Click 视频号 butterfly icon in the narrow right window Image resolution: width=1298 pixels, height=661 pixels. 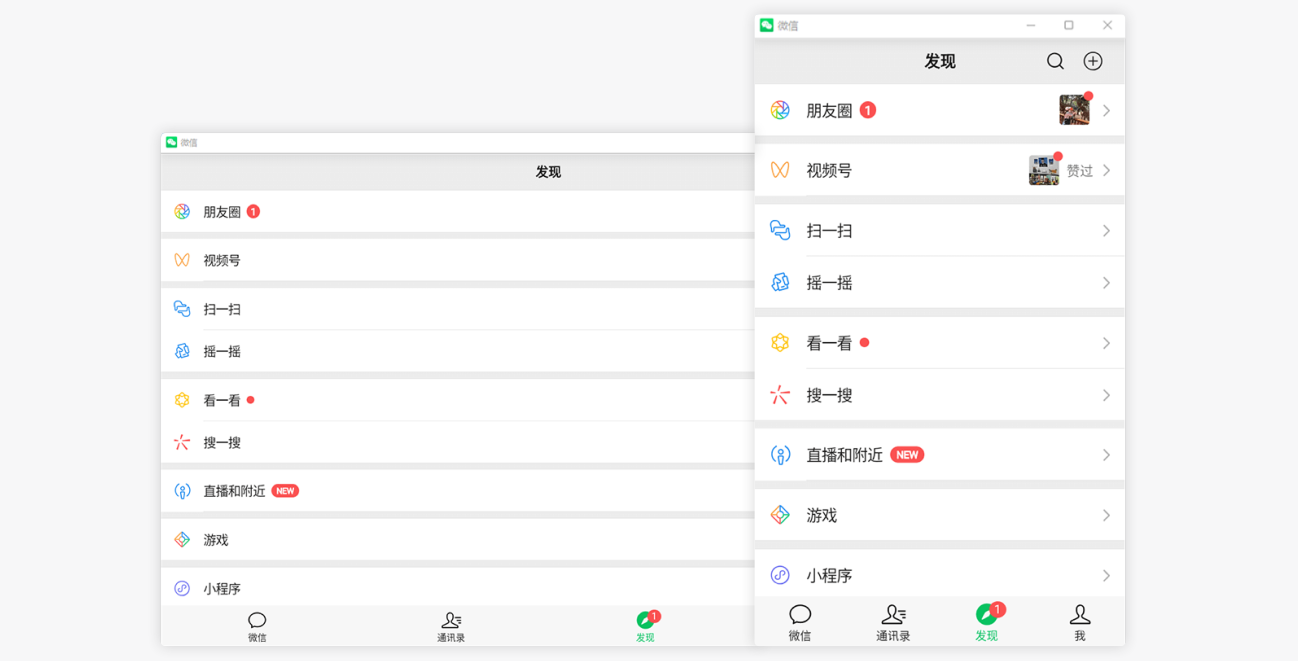point(780,171)
